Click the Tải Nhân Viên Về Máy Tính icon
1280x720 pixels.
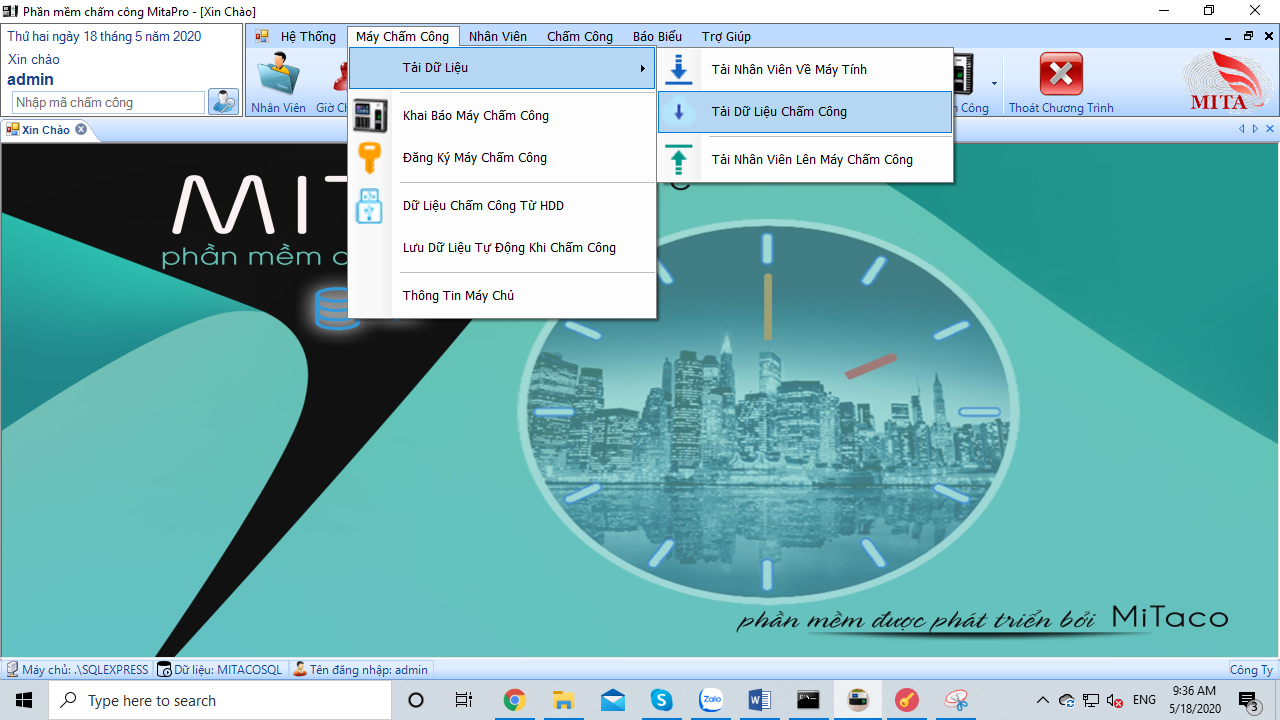click(679, 70)
